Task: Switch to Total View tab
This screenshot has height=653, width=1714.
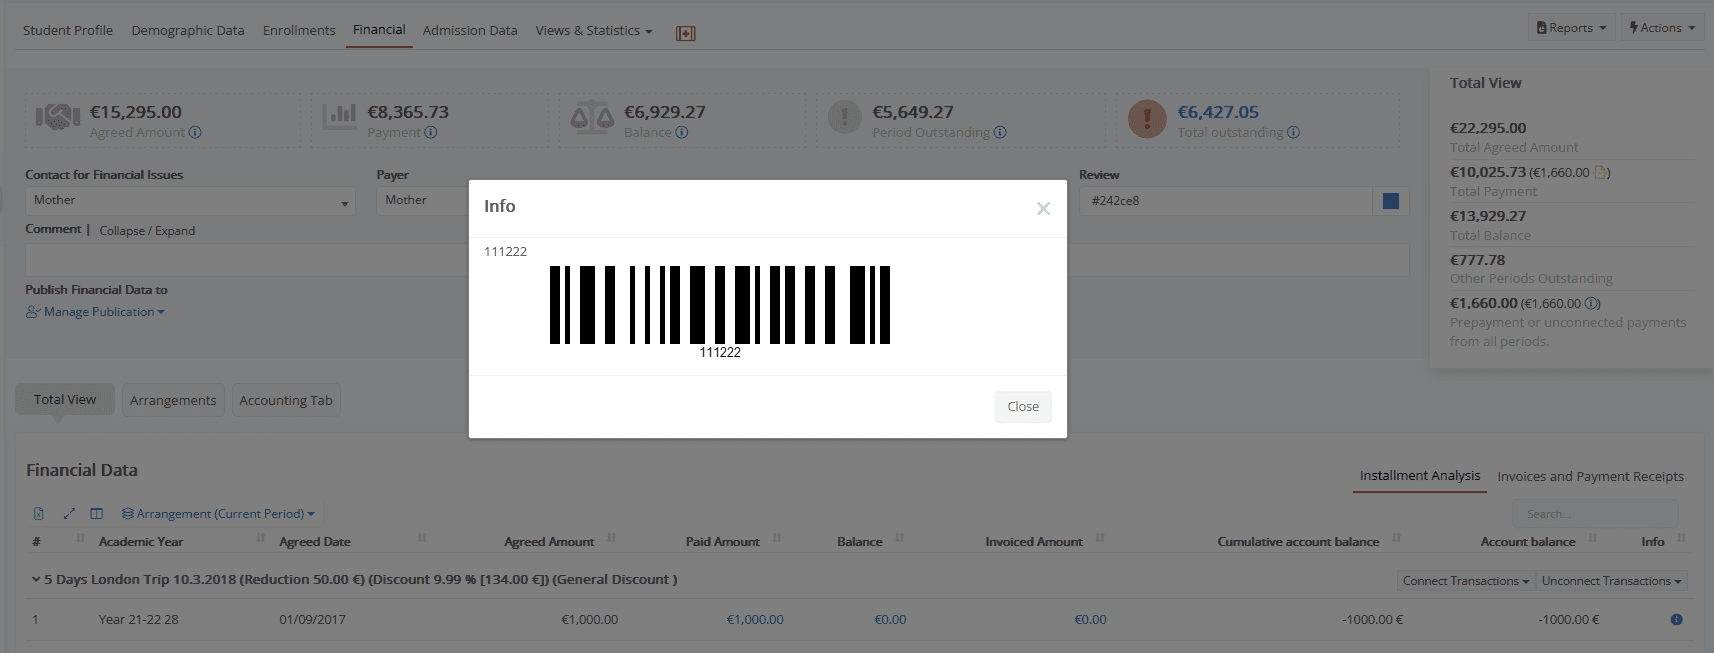Action: pos(65,399)
